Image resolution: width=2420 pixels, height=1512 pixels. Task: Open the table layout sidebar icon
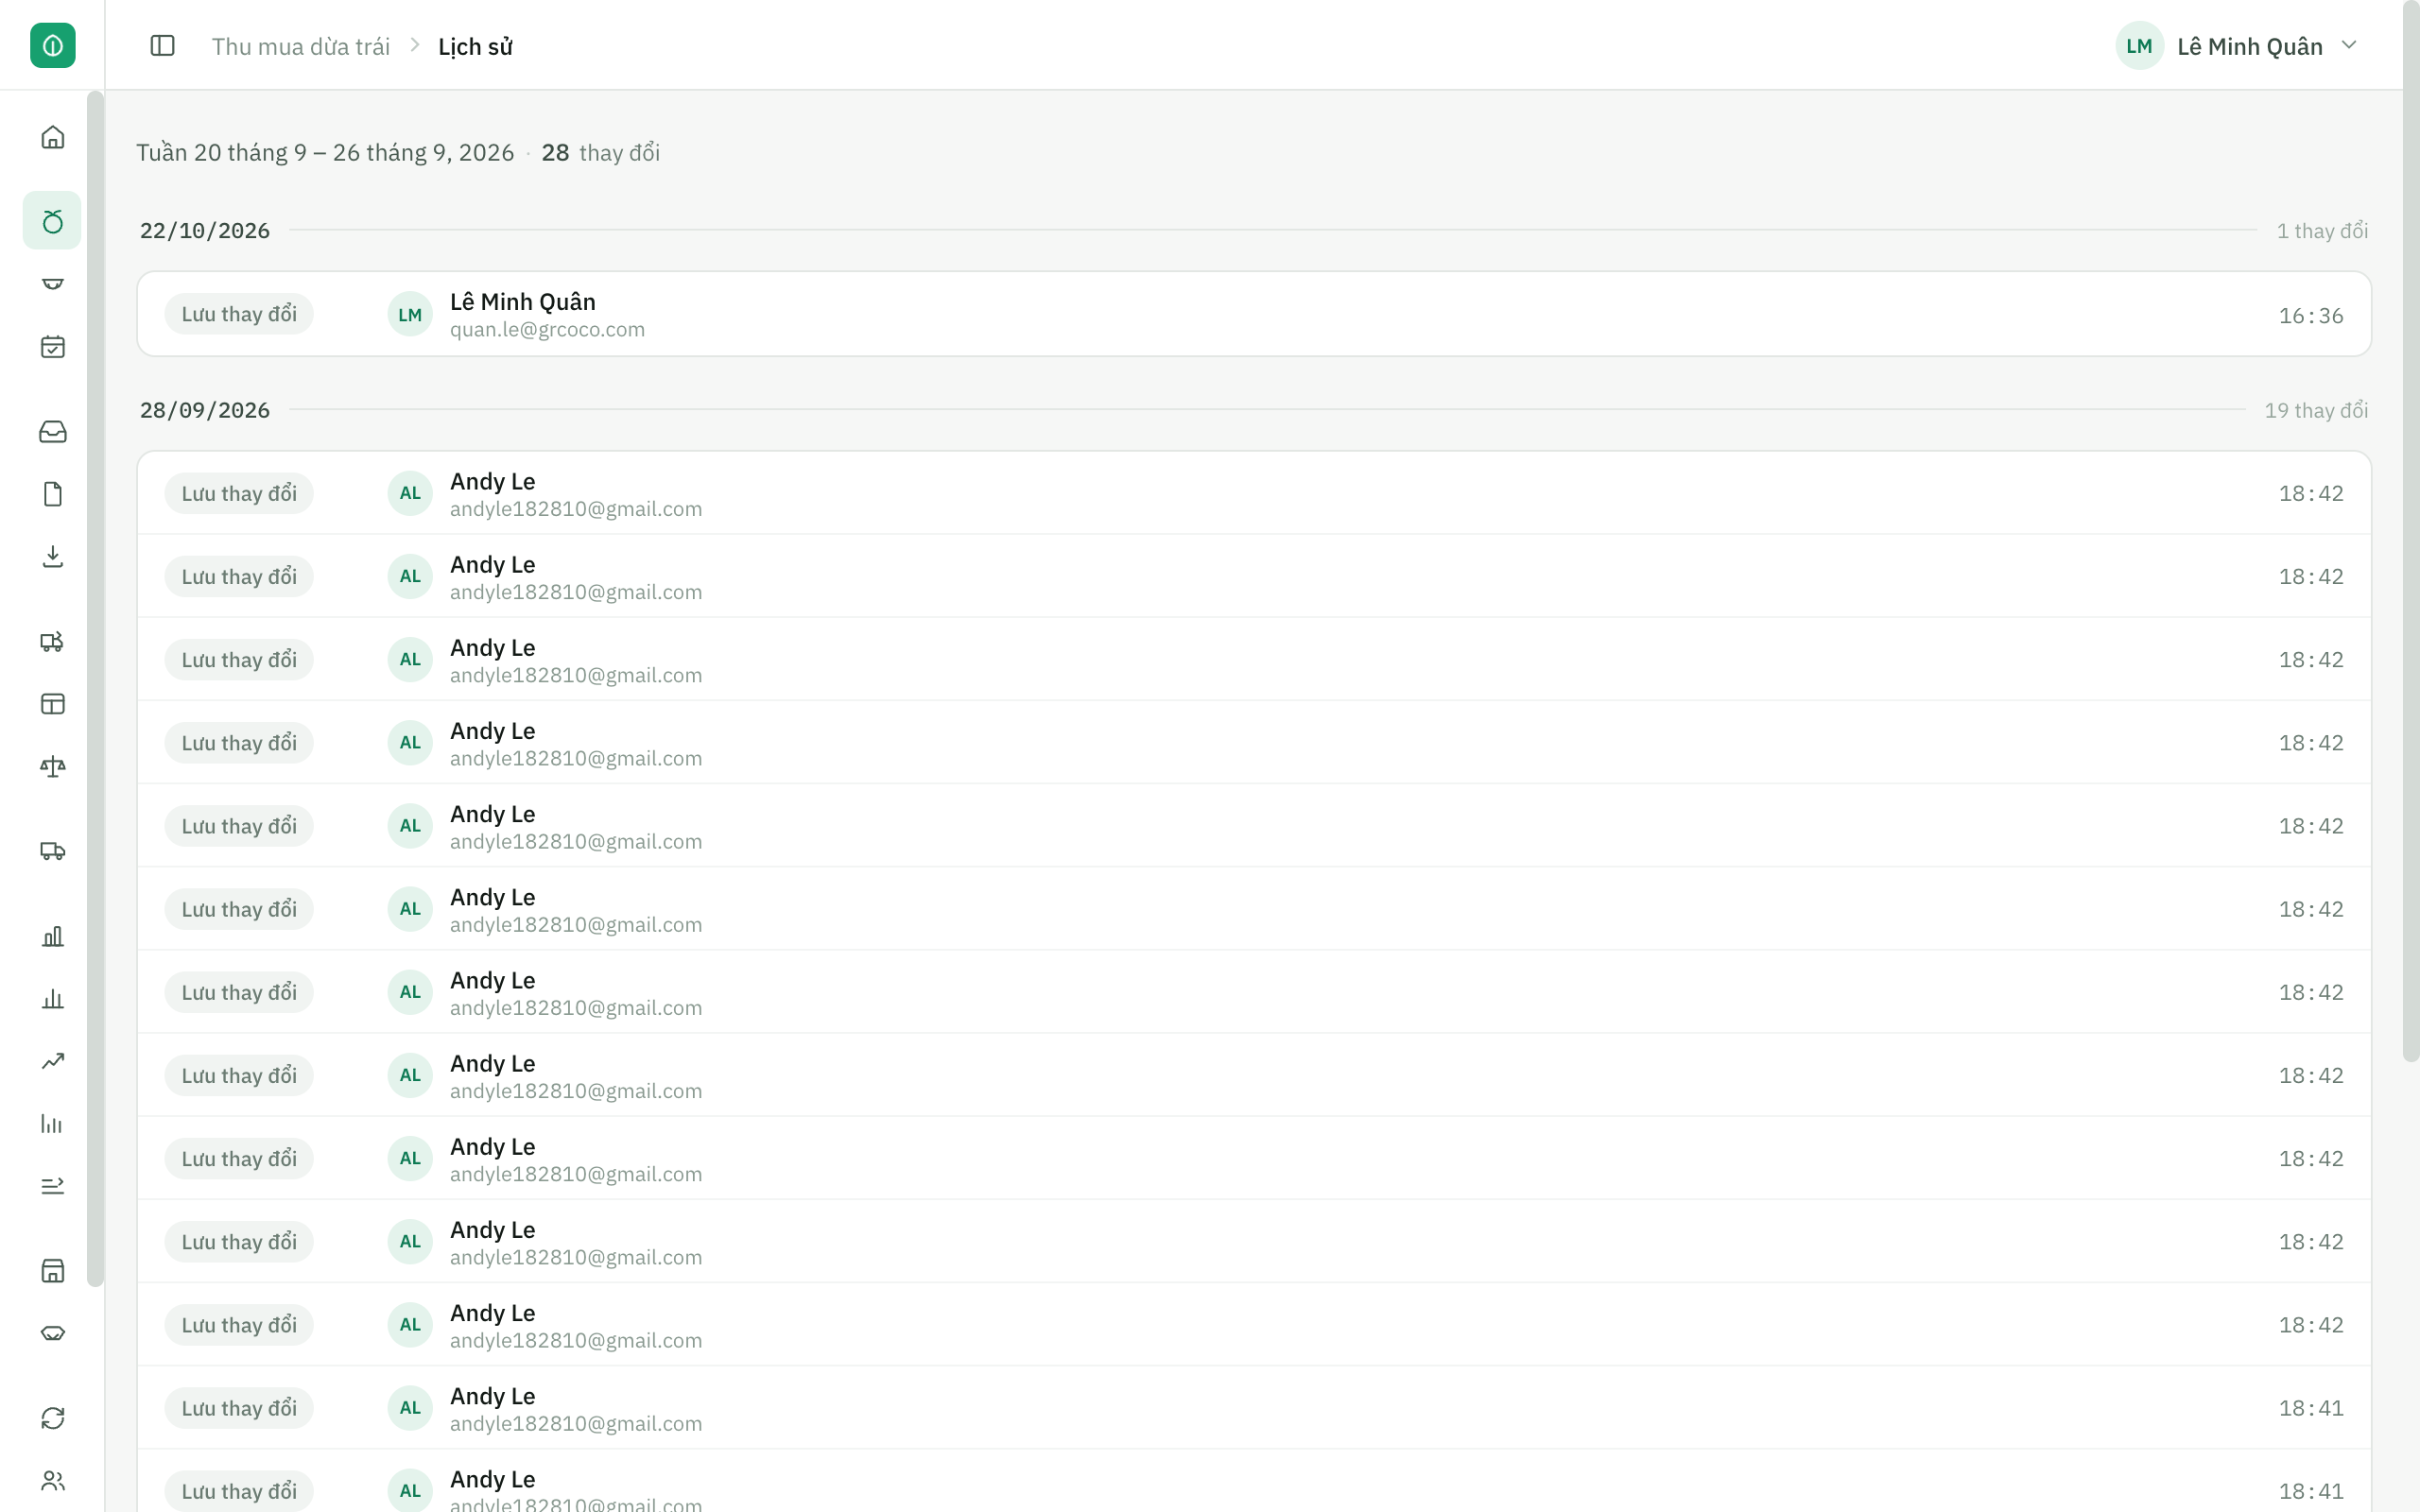[x=52, y=704]
